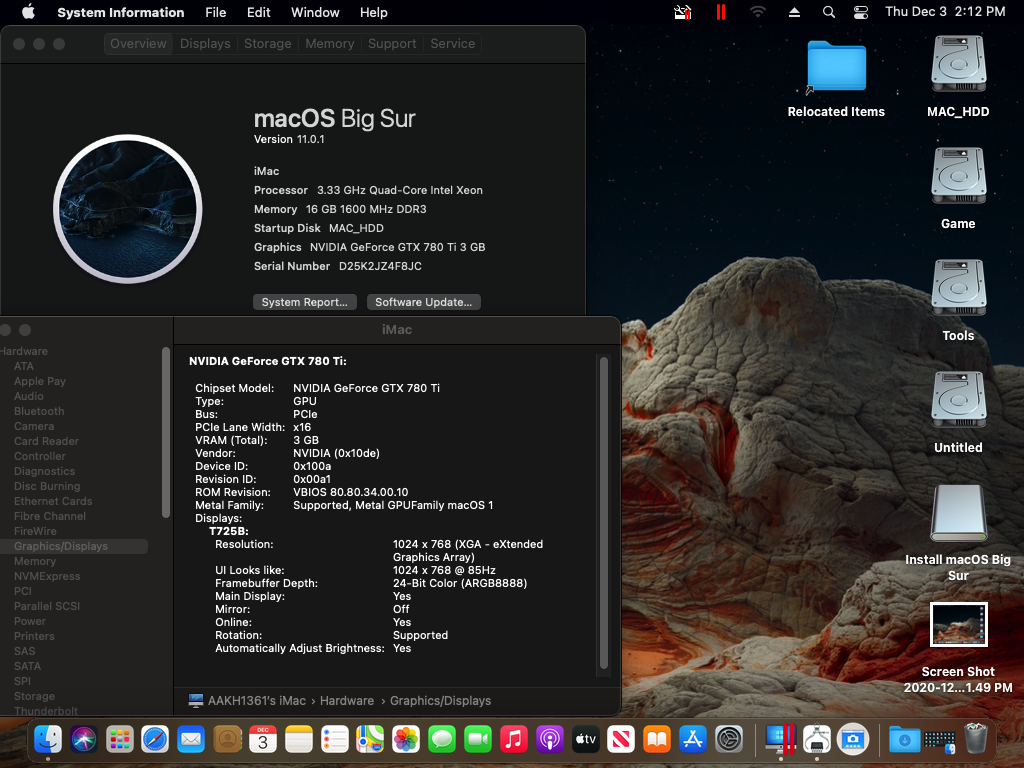Open the Apple menu
Viewport: 1024px width, 768px height.
tap(28, 12)
